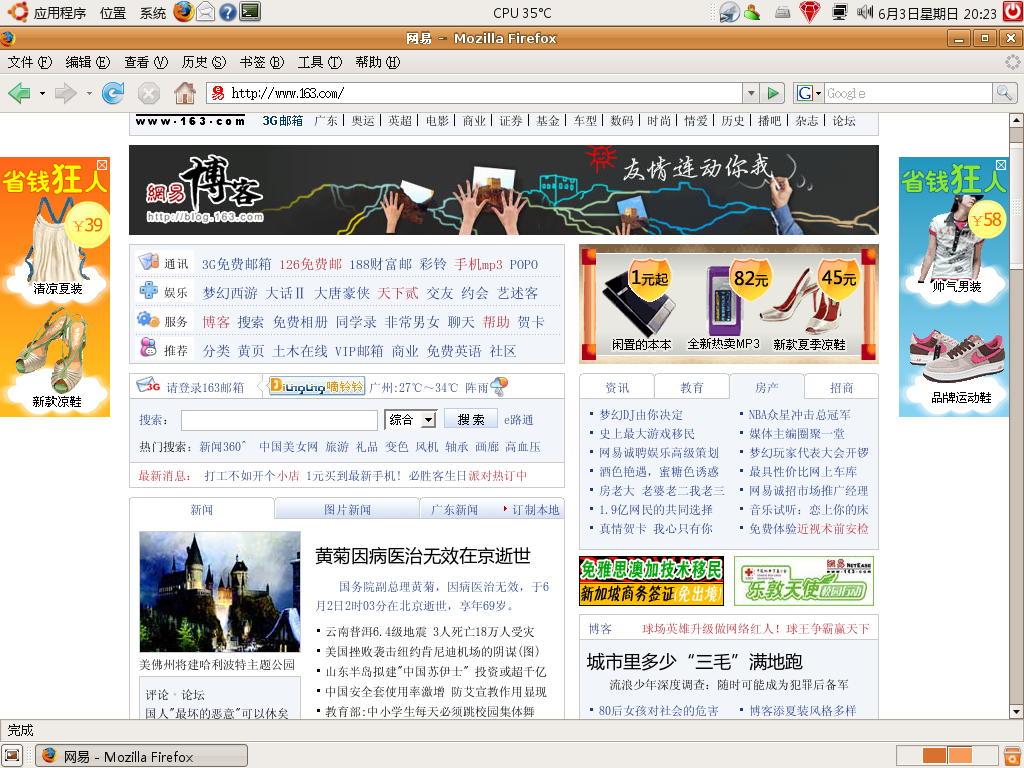Click the 订制本地 link
Viewport: 1024px width, 768px height.
point(535,510)
